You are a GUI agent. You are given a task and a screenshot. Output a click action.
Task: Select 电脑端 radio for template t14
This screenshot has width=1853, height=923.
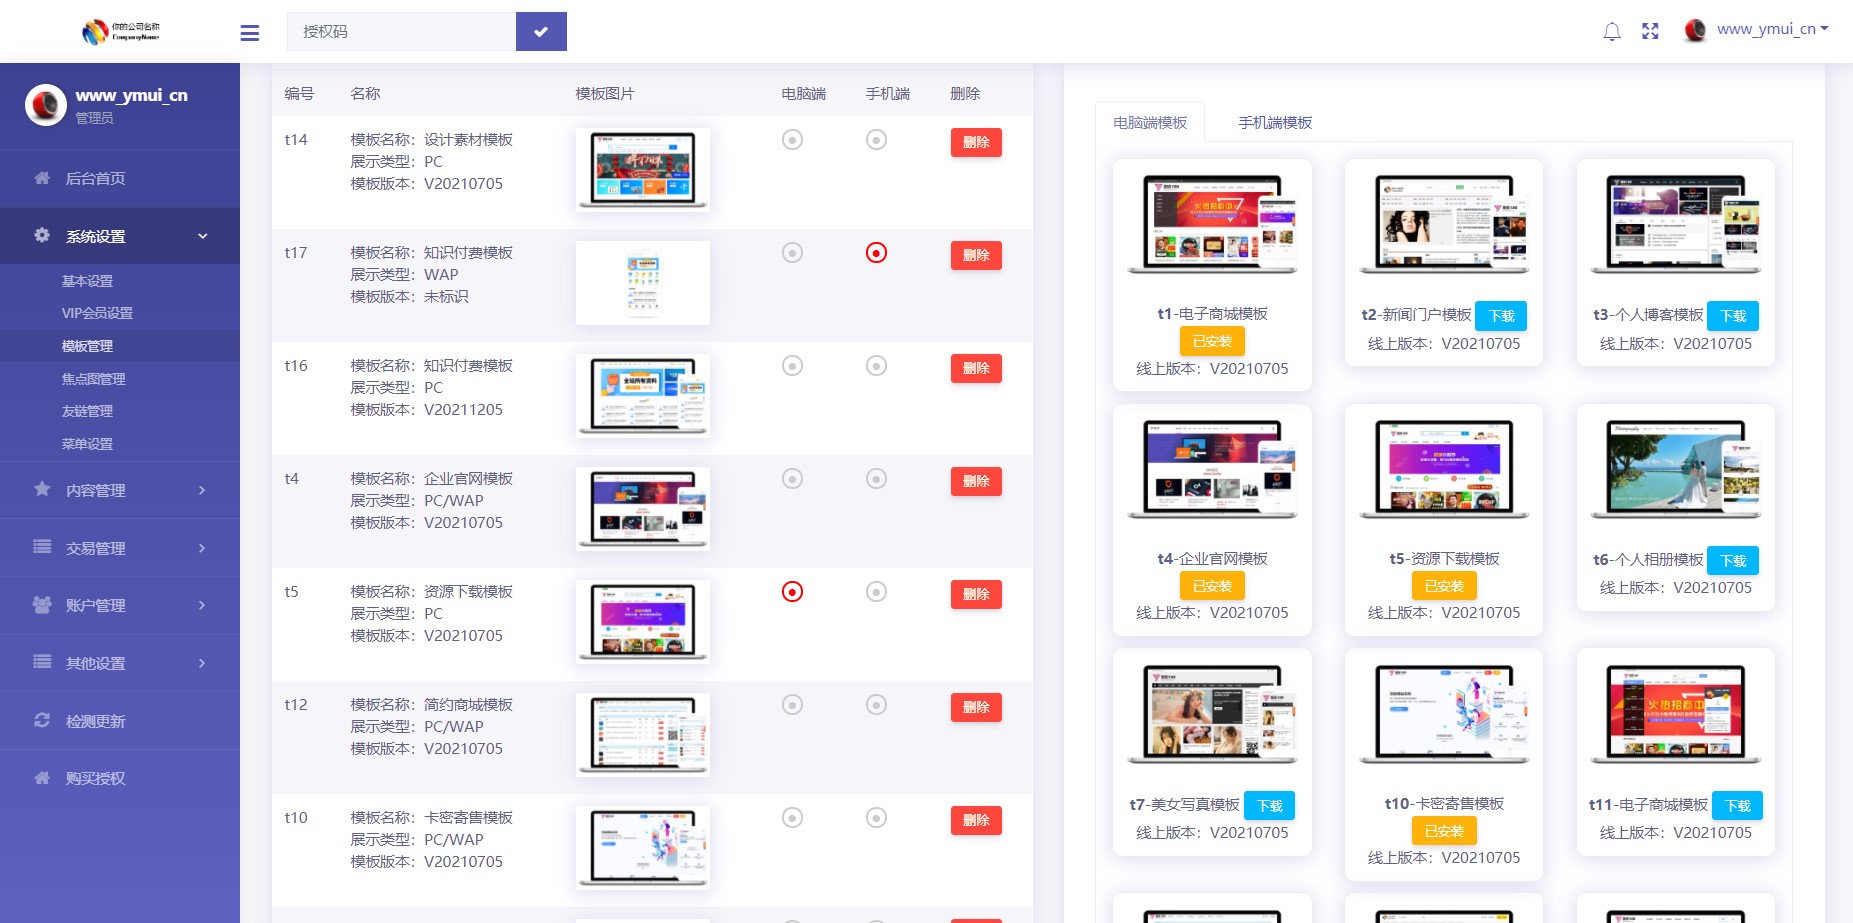(792, 140)
